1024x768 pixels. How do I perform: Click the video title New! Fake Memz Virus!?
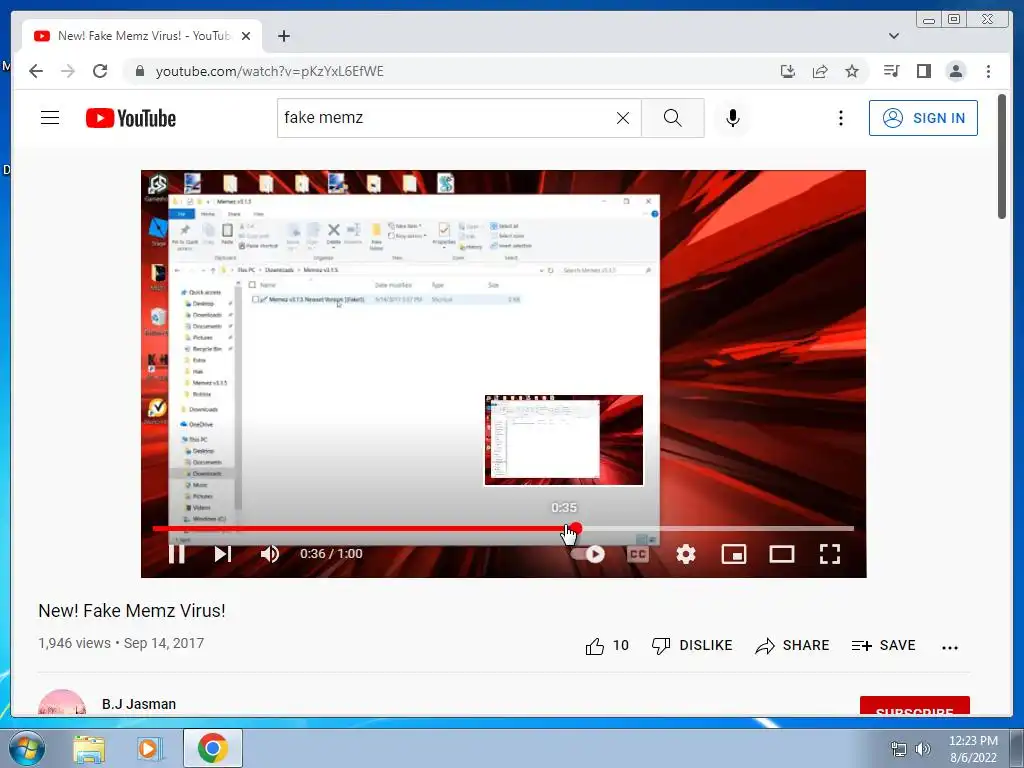pyautogui.click(x=132, y=611)
